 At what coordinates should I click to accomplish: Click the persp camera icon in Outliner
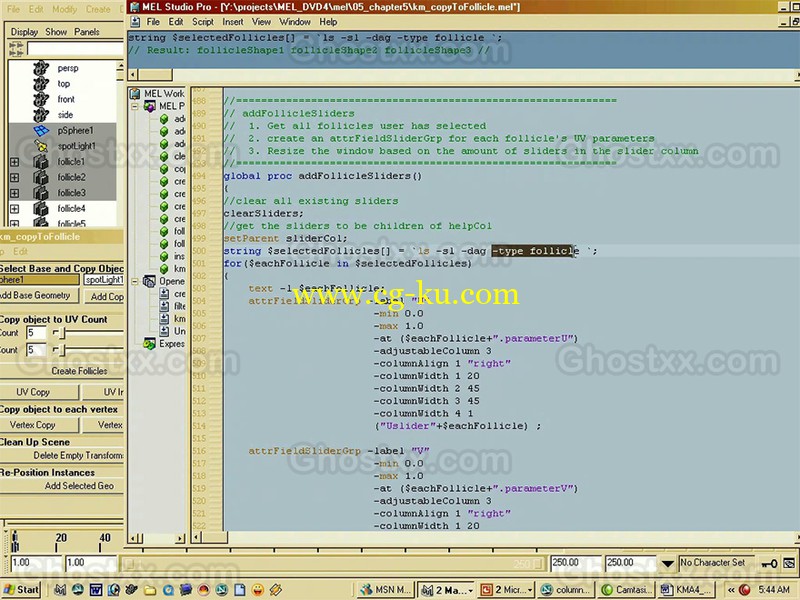pyautogui.click(x=41, y=68)
